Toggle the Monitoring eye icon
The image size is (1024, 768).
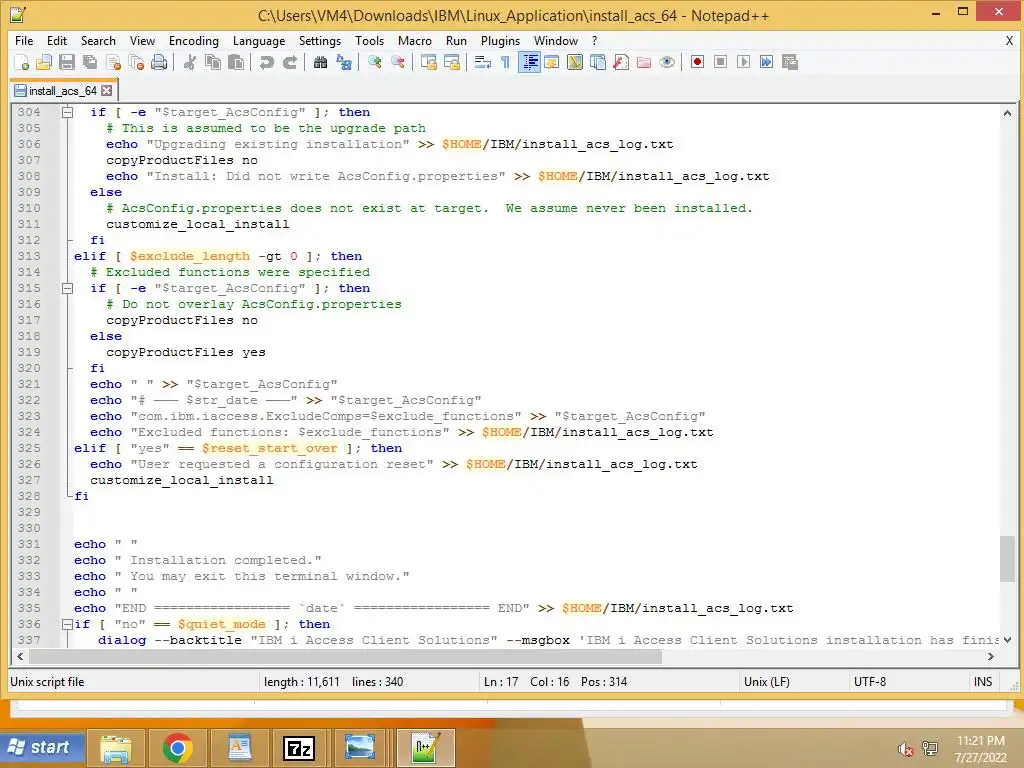coord(667,62)
